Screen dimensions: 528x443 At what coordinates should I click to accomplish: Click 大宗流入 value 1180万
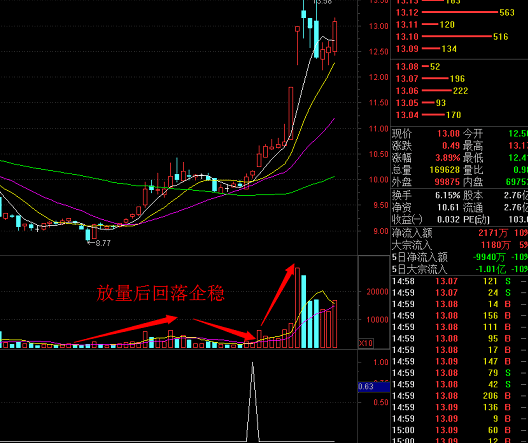tap(496, 245)
